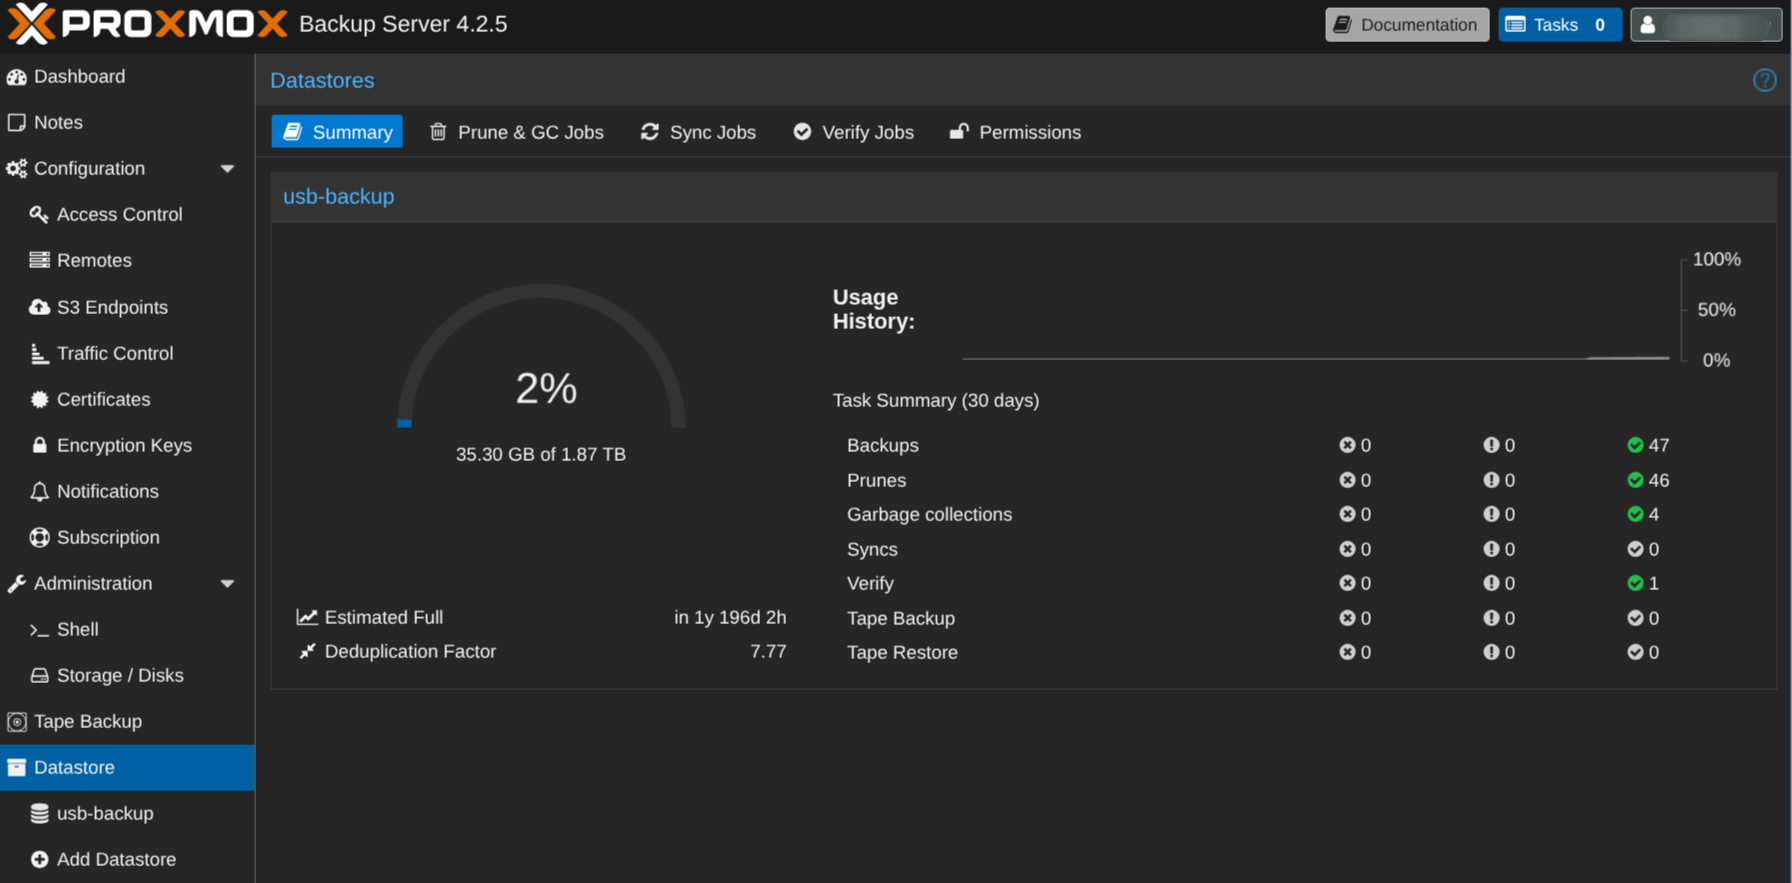Click the help question mark icon
Image resolution: width=1792 pixels, height=883 pixels.
point(1765,80)
